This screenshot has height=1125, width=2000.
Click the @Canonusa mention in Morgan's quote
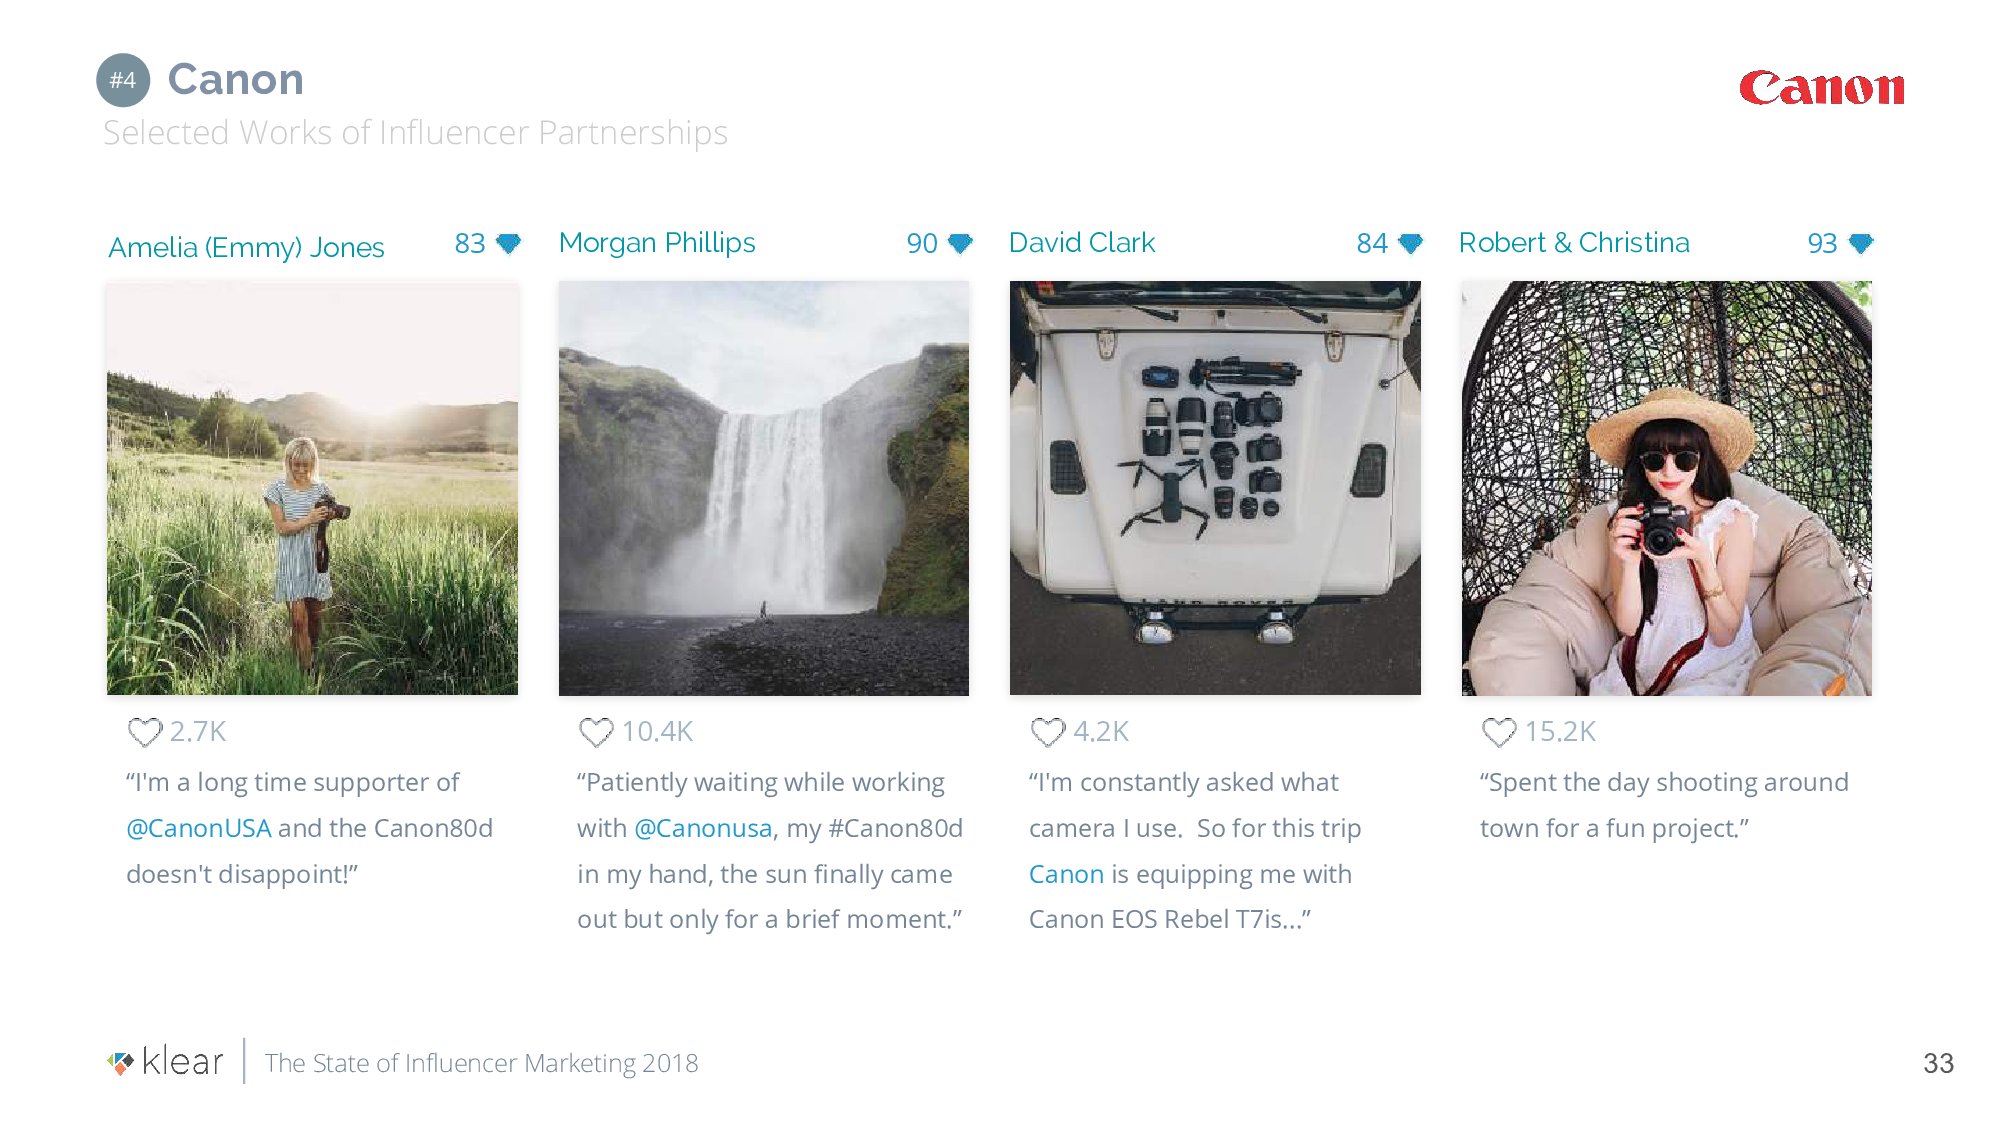[703, 828]
